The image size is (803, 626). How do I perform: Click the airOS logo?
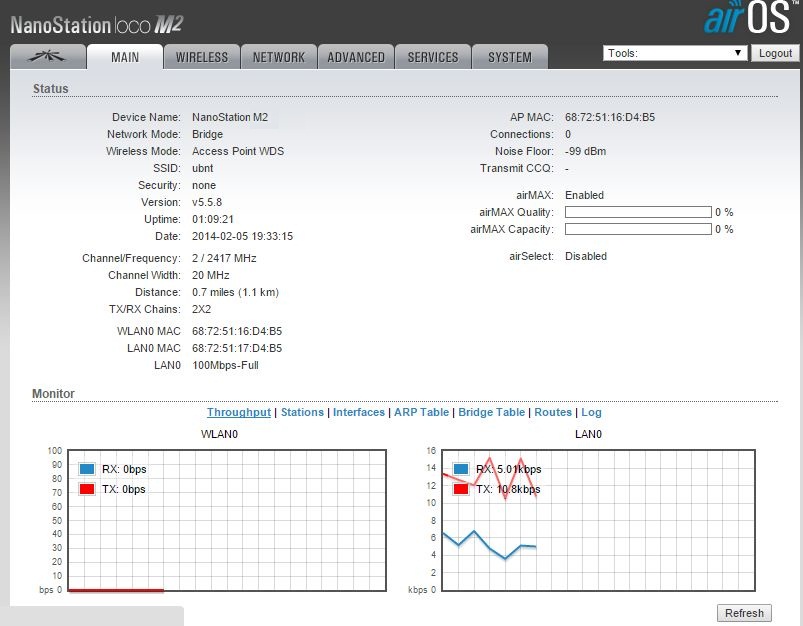[747, 20]
